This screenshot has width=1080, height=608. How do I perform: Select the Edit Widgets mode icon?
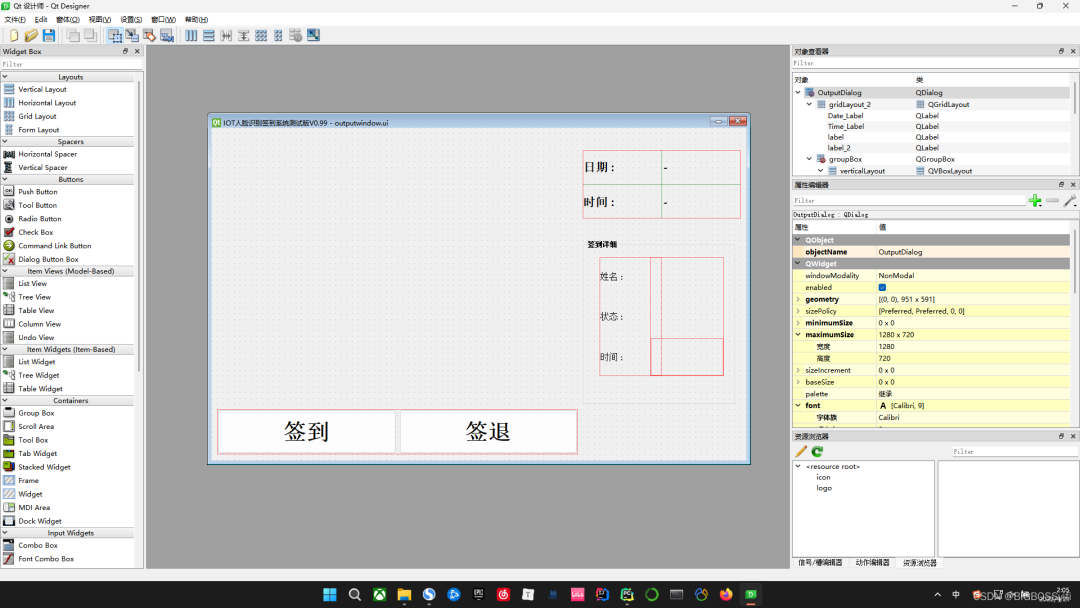point(115,35)
